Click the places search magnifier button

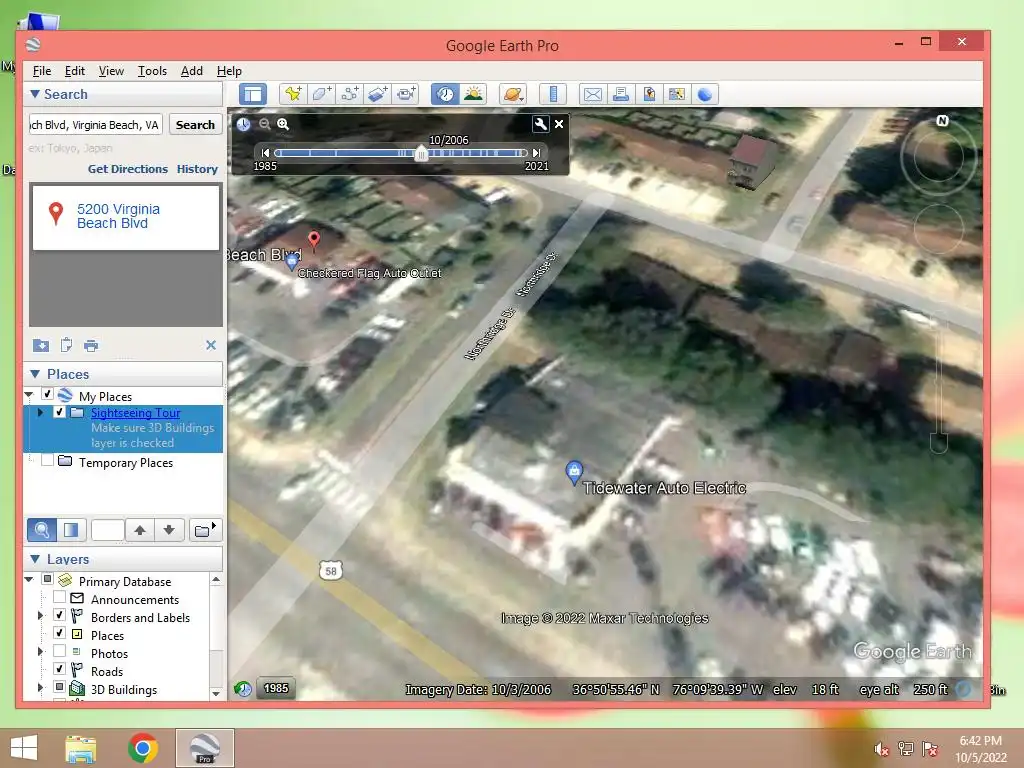[42, 530]
